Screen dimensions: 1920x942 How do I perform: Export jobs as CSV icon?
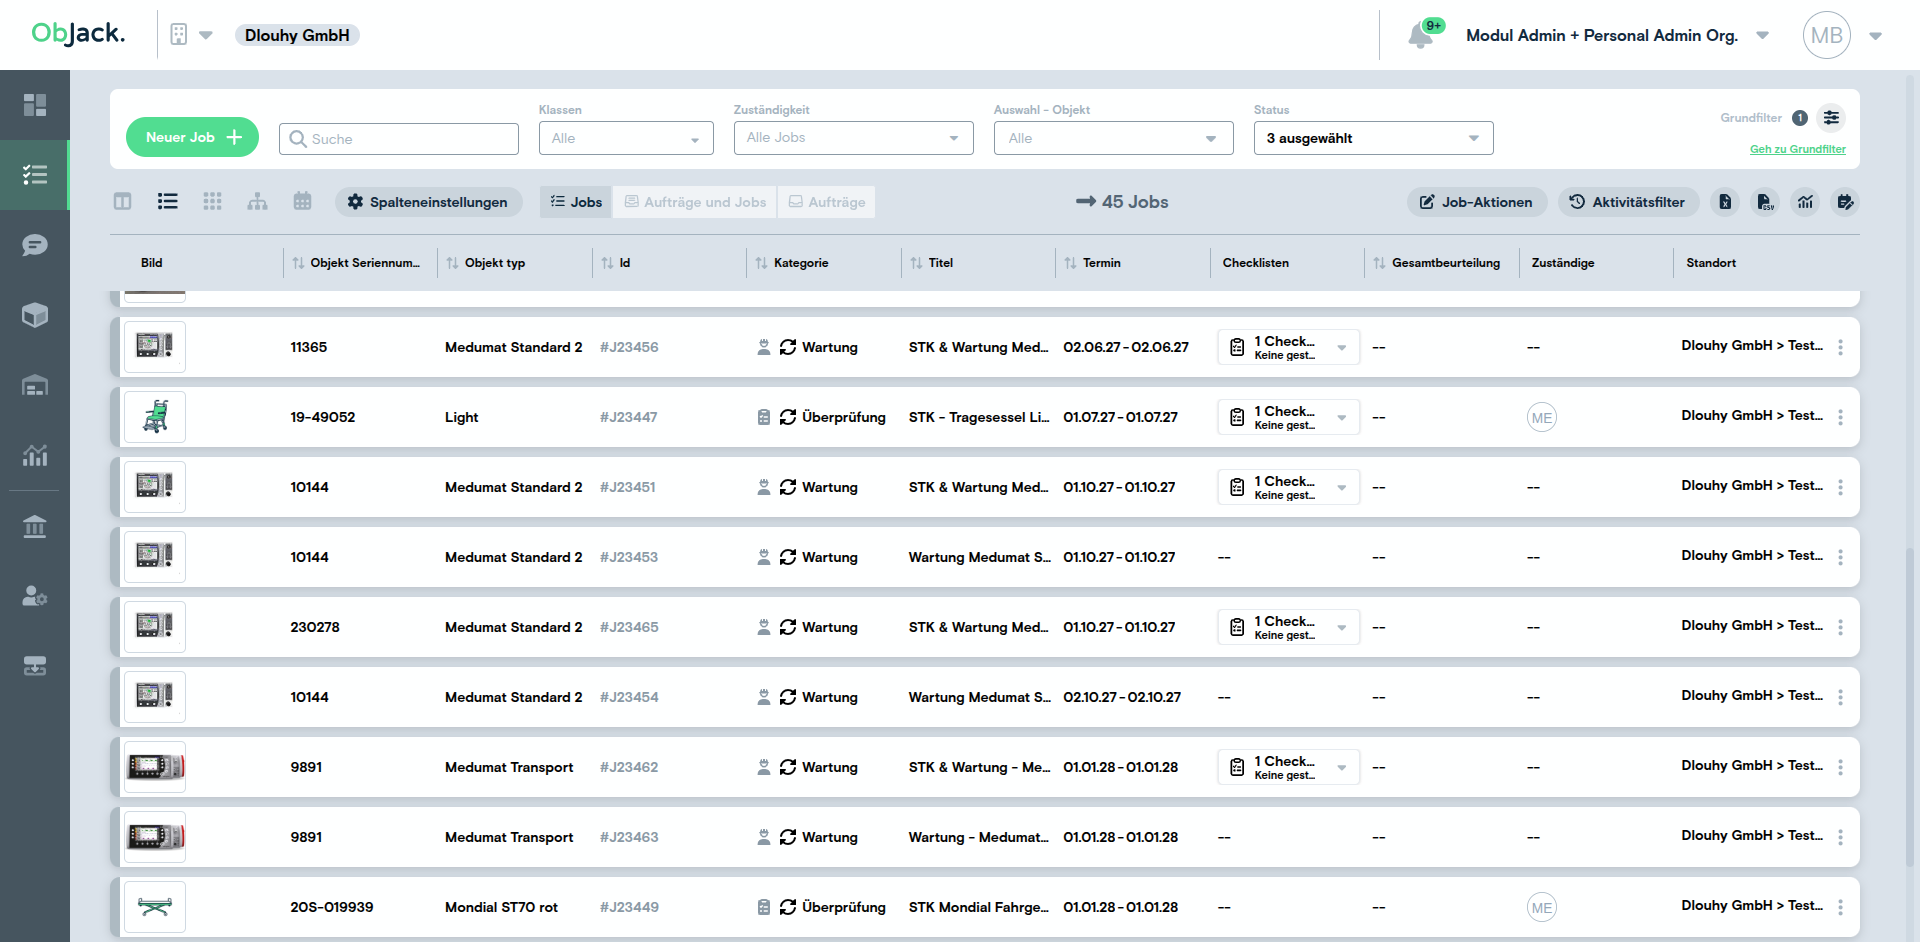tap(1765, 202)
